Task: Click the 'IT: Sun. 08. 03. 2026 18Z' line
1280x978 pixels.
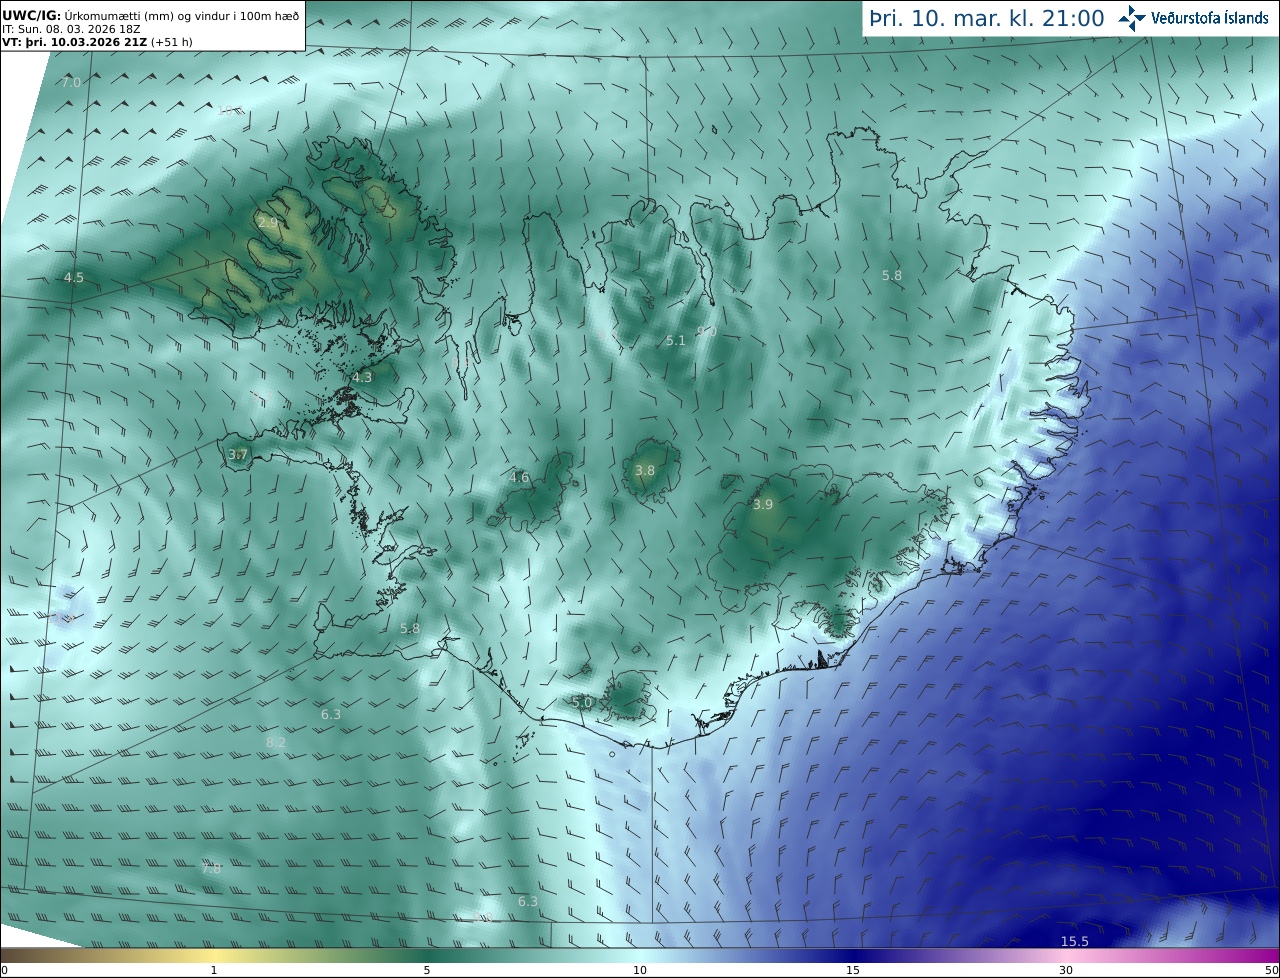Action: [x=71, y=29]
